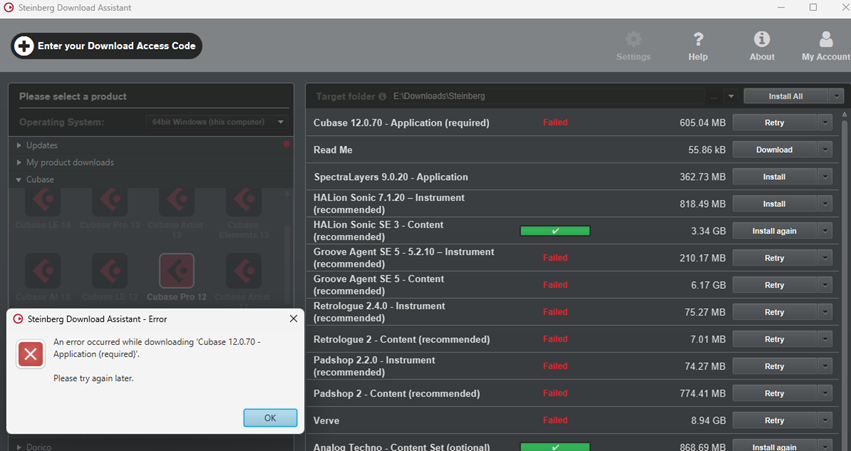Install SpectraLayers 9.0.20 Application
This screenshot has height=451, width=851.
pyautogui.click(x=774, y=177)
